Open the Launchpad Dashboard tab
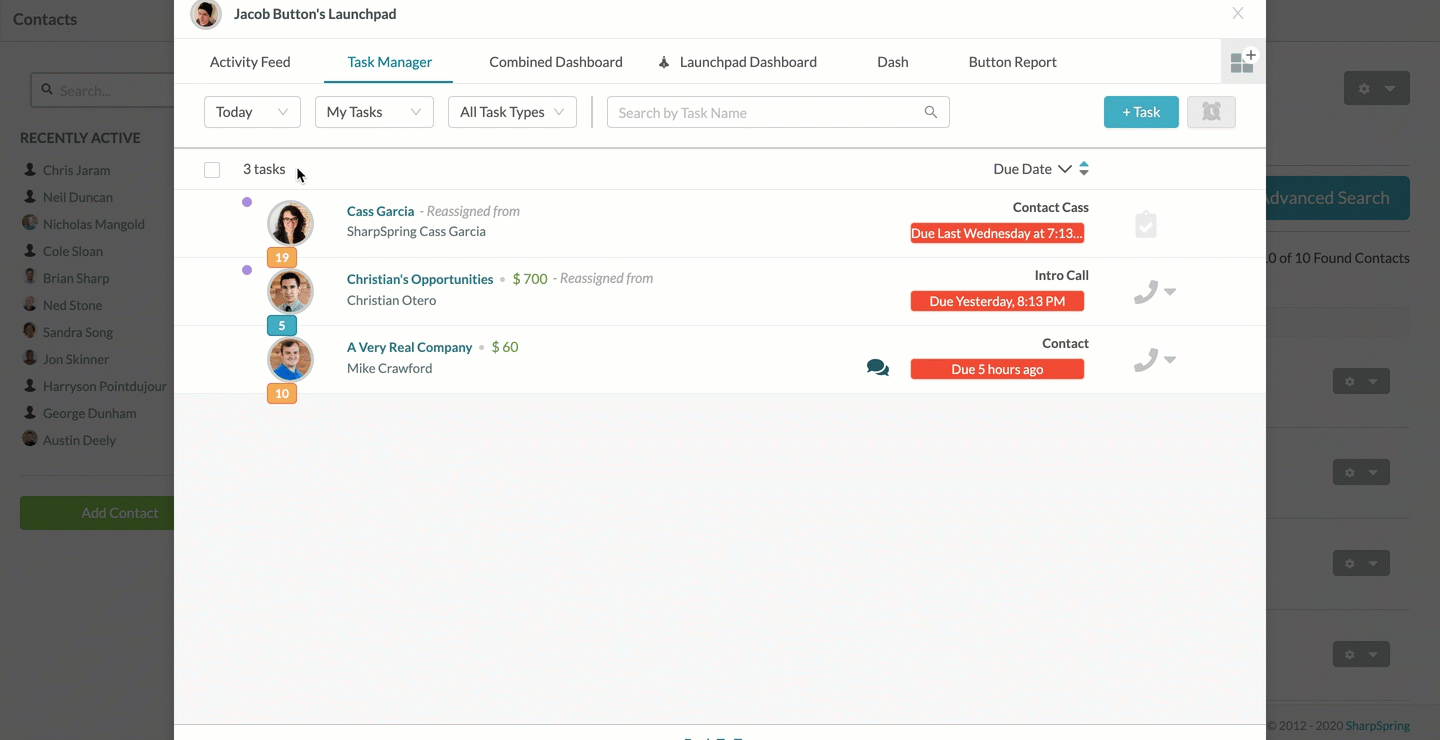Image resolution: width=1440 pixels, height=740 pixels. coord(748,62)
